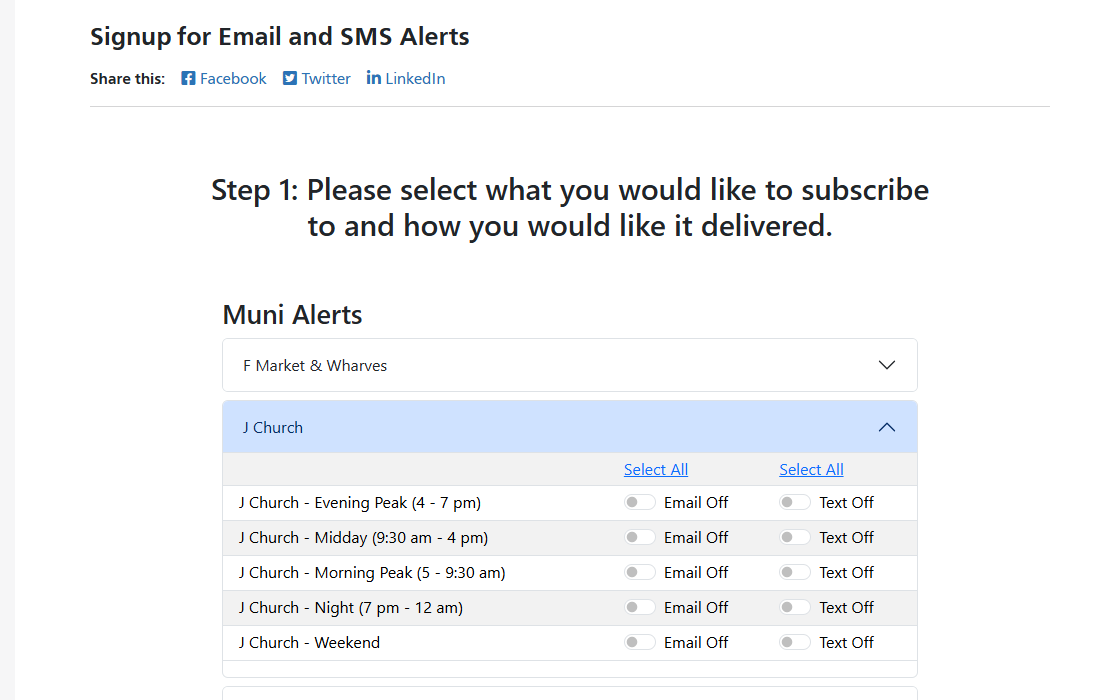Click the Twitter share icon

289,78
